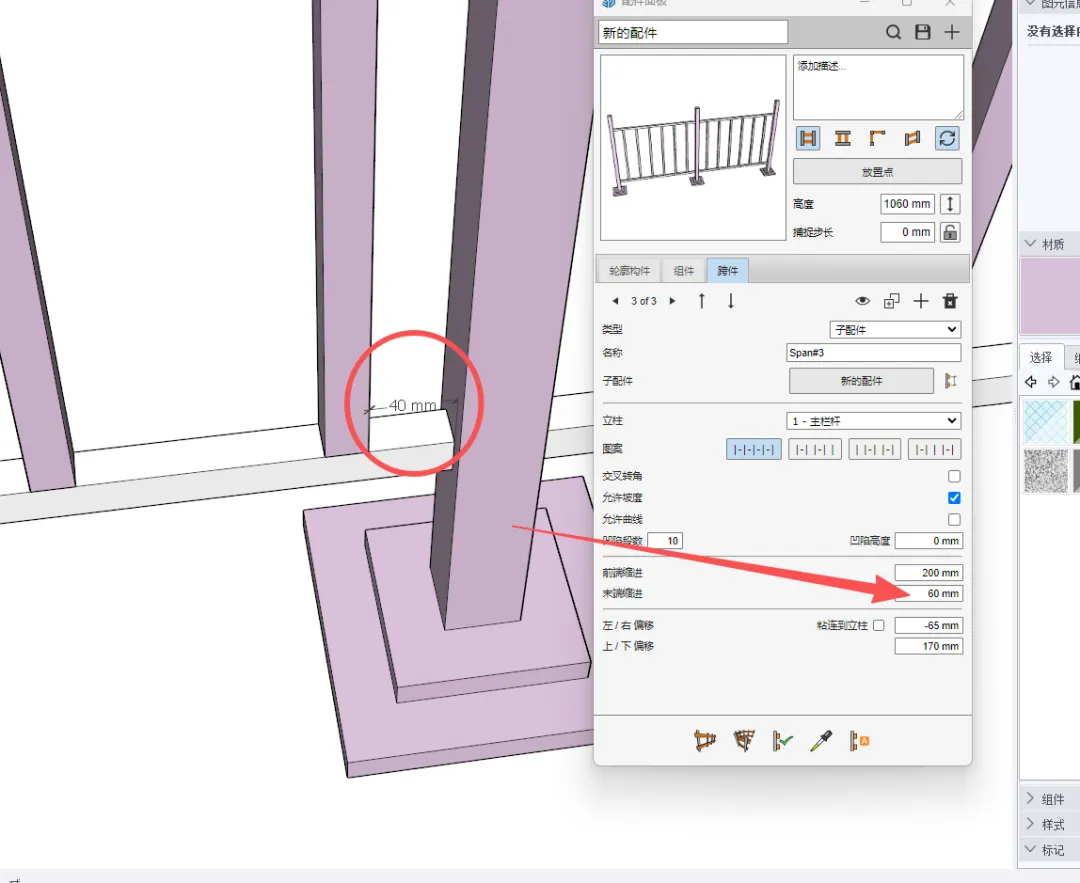
Task: Save the assembly with the floppy disk icon
Action: (923, 32)
